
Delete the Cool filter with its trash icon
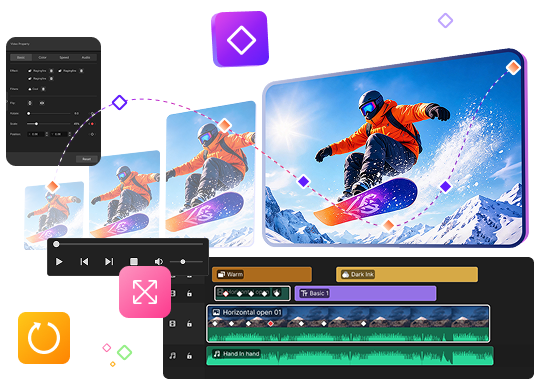point(43,89)
